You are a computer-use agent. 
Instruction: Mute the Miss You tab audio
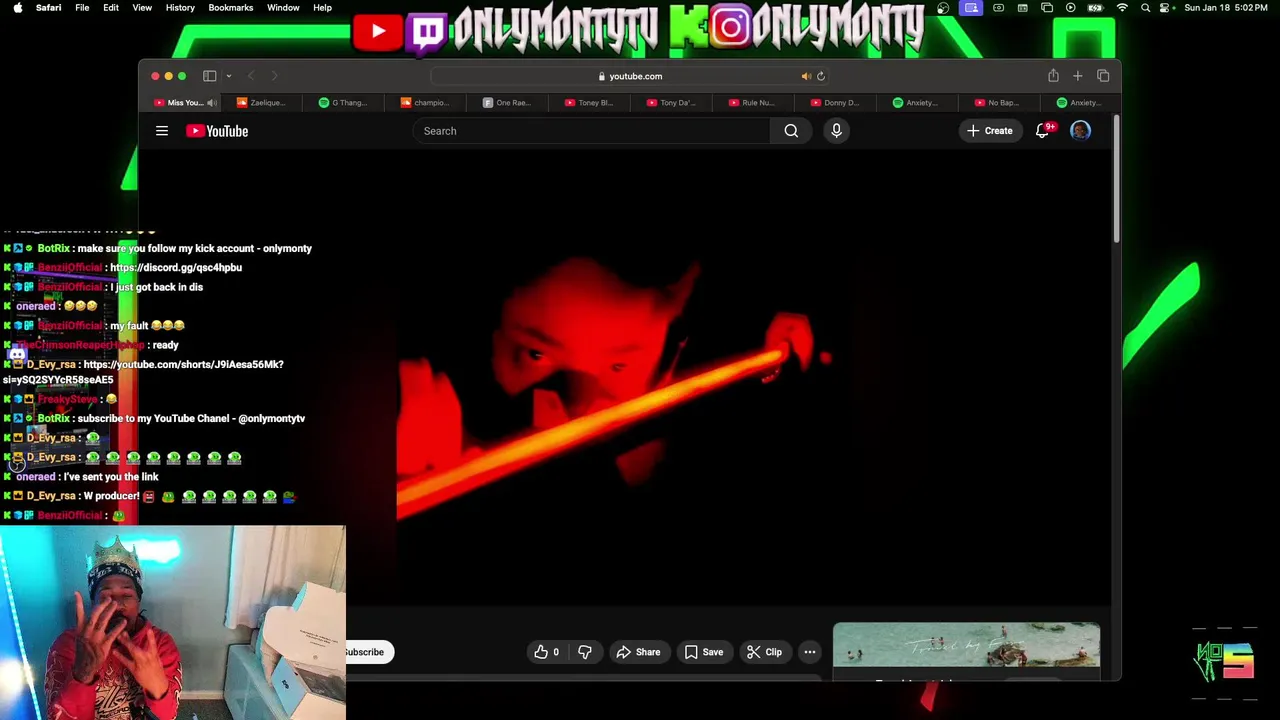[212, 103]
